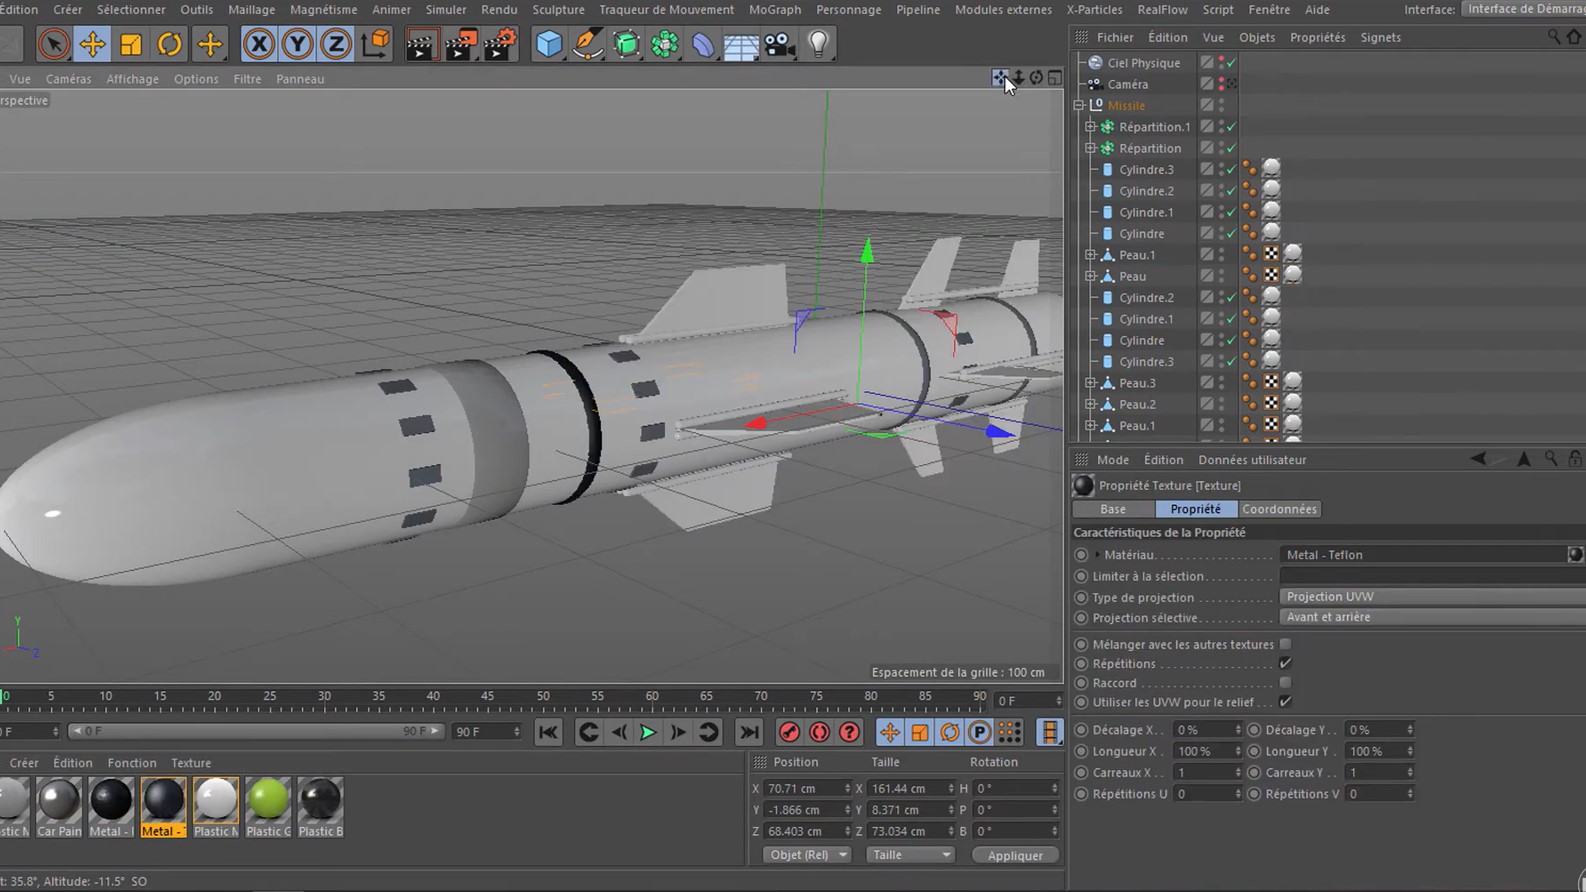Open Données utilisateur in attribute manager
1586x892 pixels.
click(1252, 460)
